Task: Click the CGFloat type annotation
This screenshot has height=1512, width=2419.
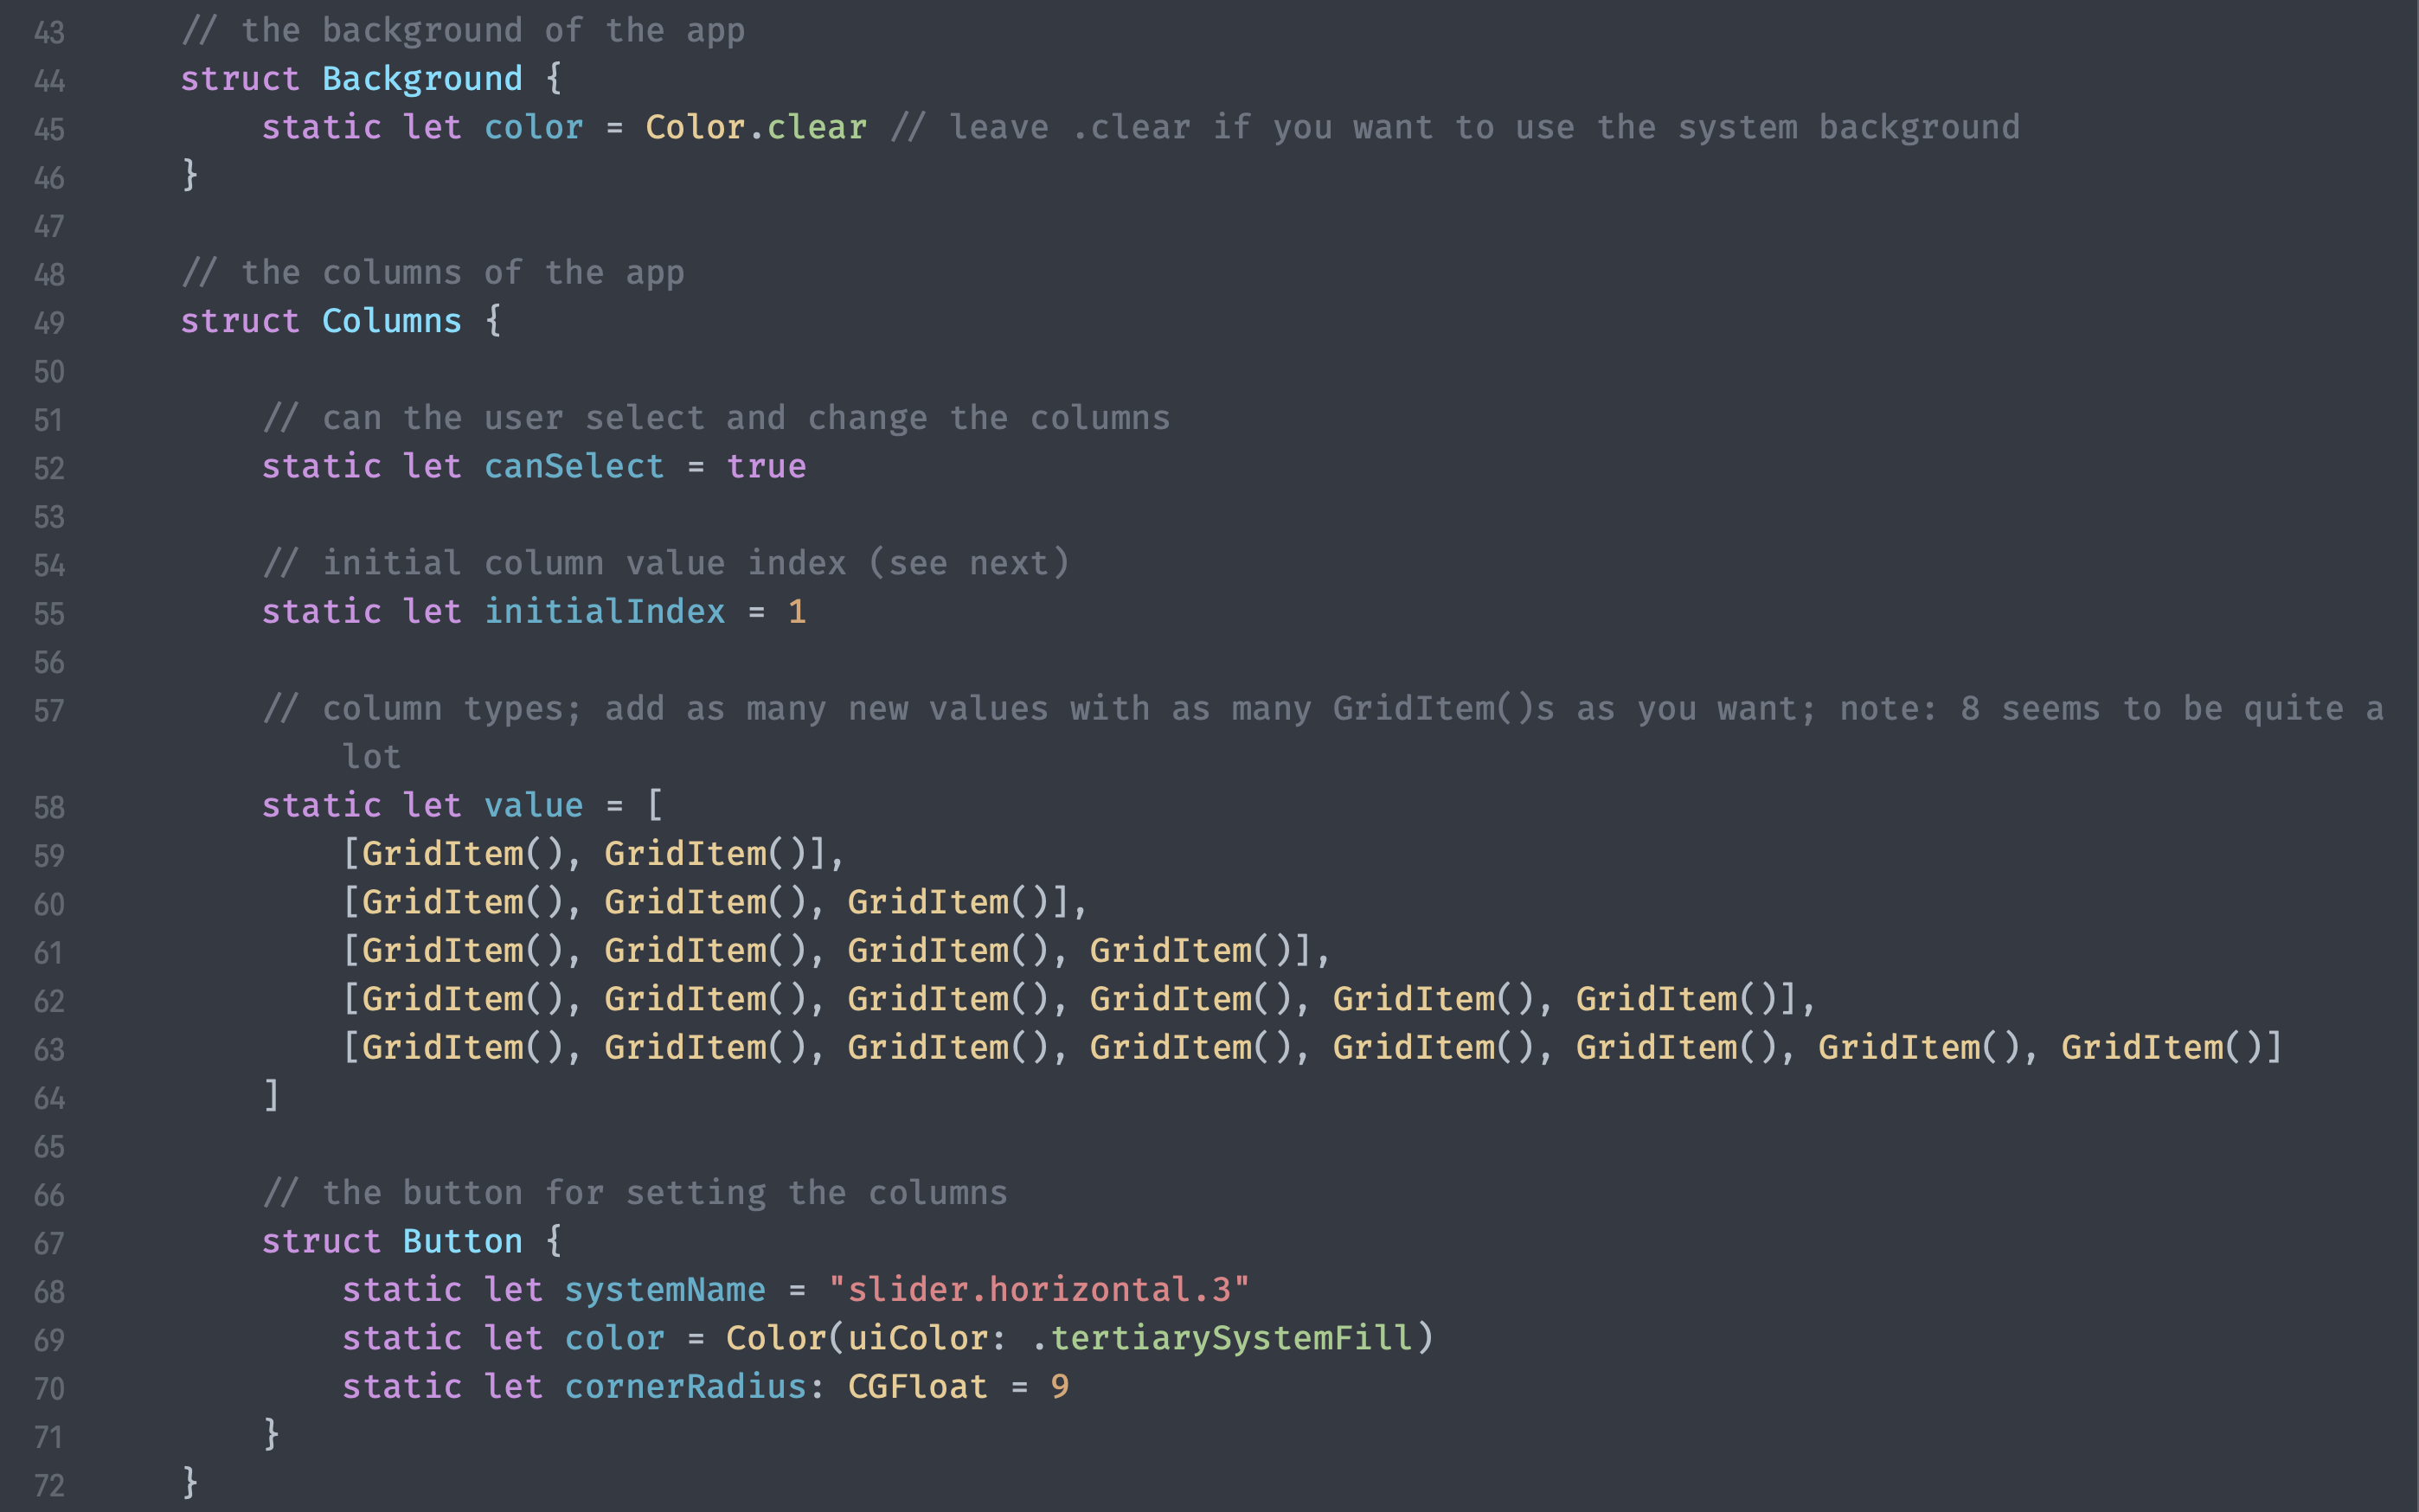Action: pyautogui.click(x=917, y=1387)
